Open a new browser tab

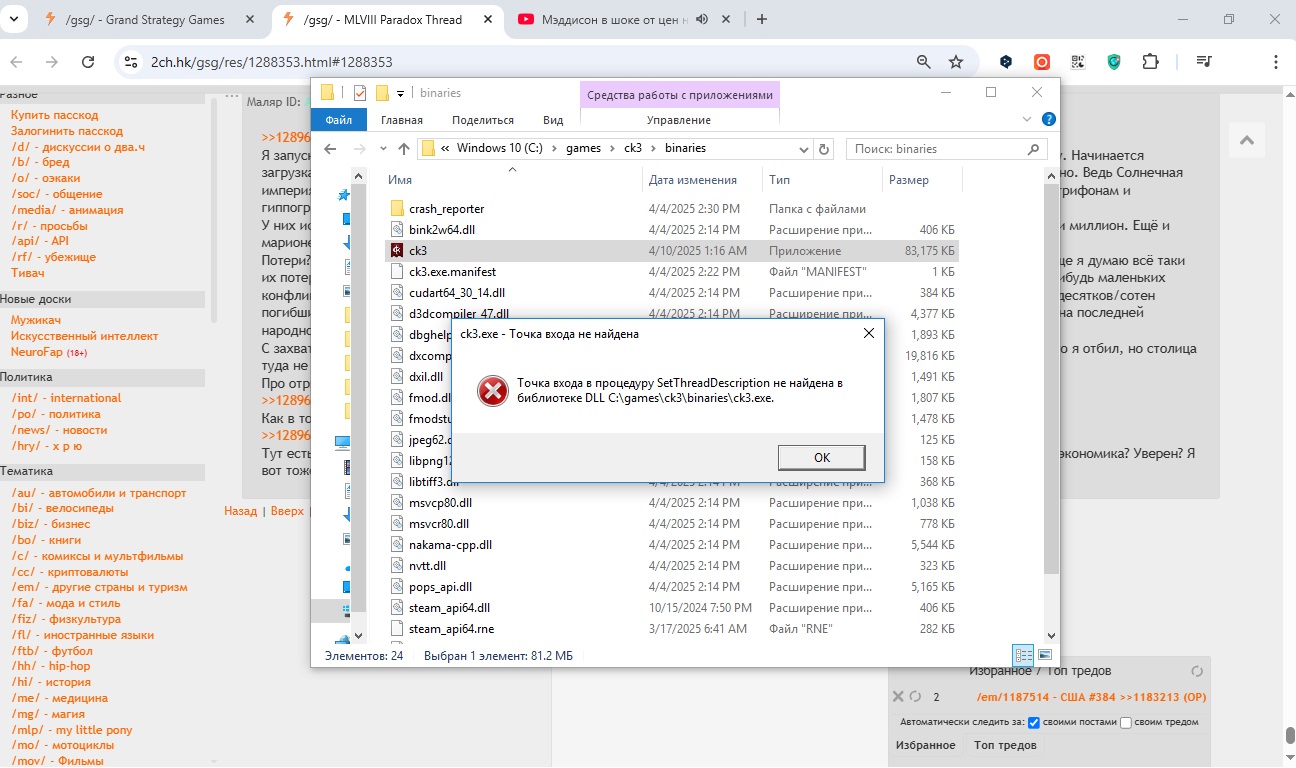click(x=762, y=19)
